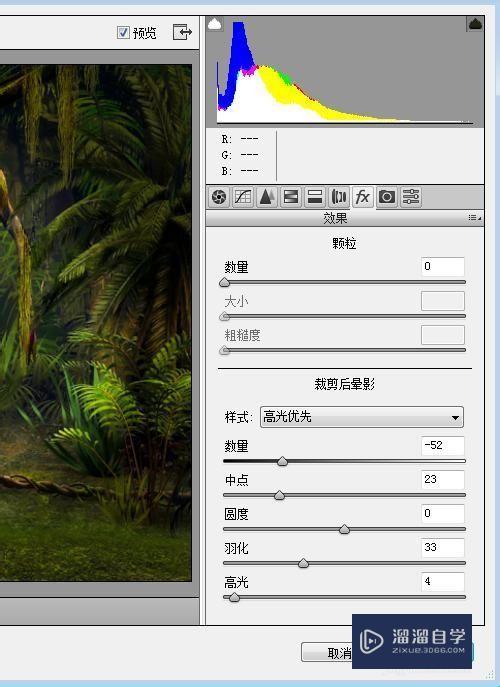Click the 羽化 label
The image size is (500, 687).
tap(236, 548)
